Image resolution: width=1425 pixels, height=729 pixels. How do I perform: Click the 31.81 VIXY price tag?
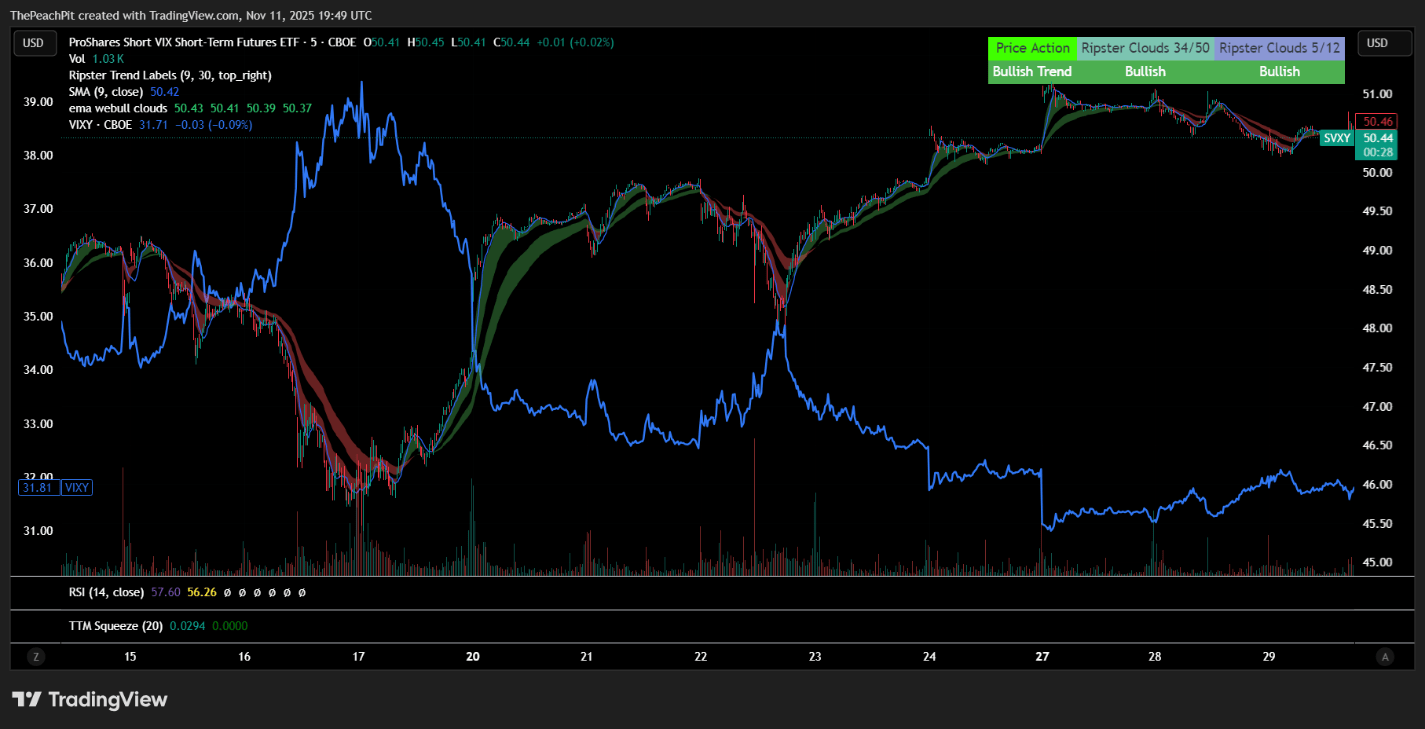(37, 488)
